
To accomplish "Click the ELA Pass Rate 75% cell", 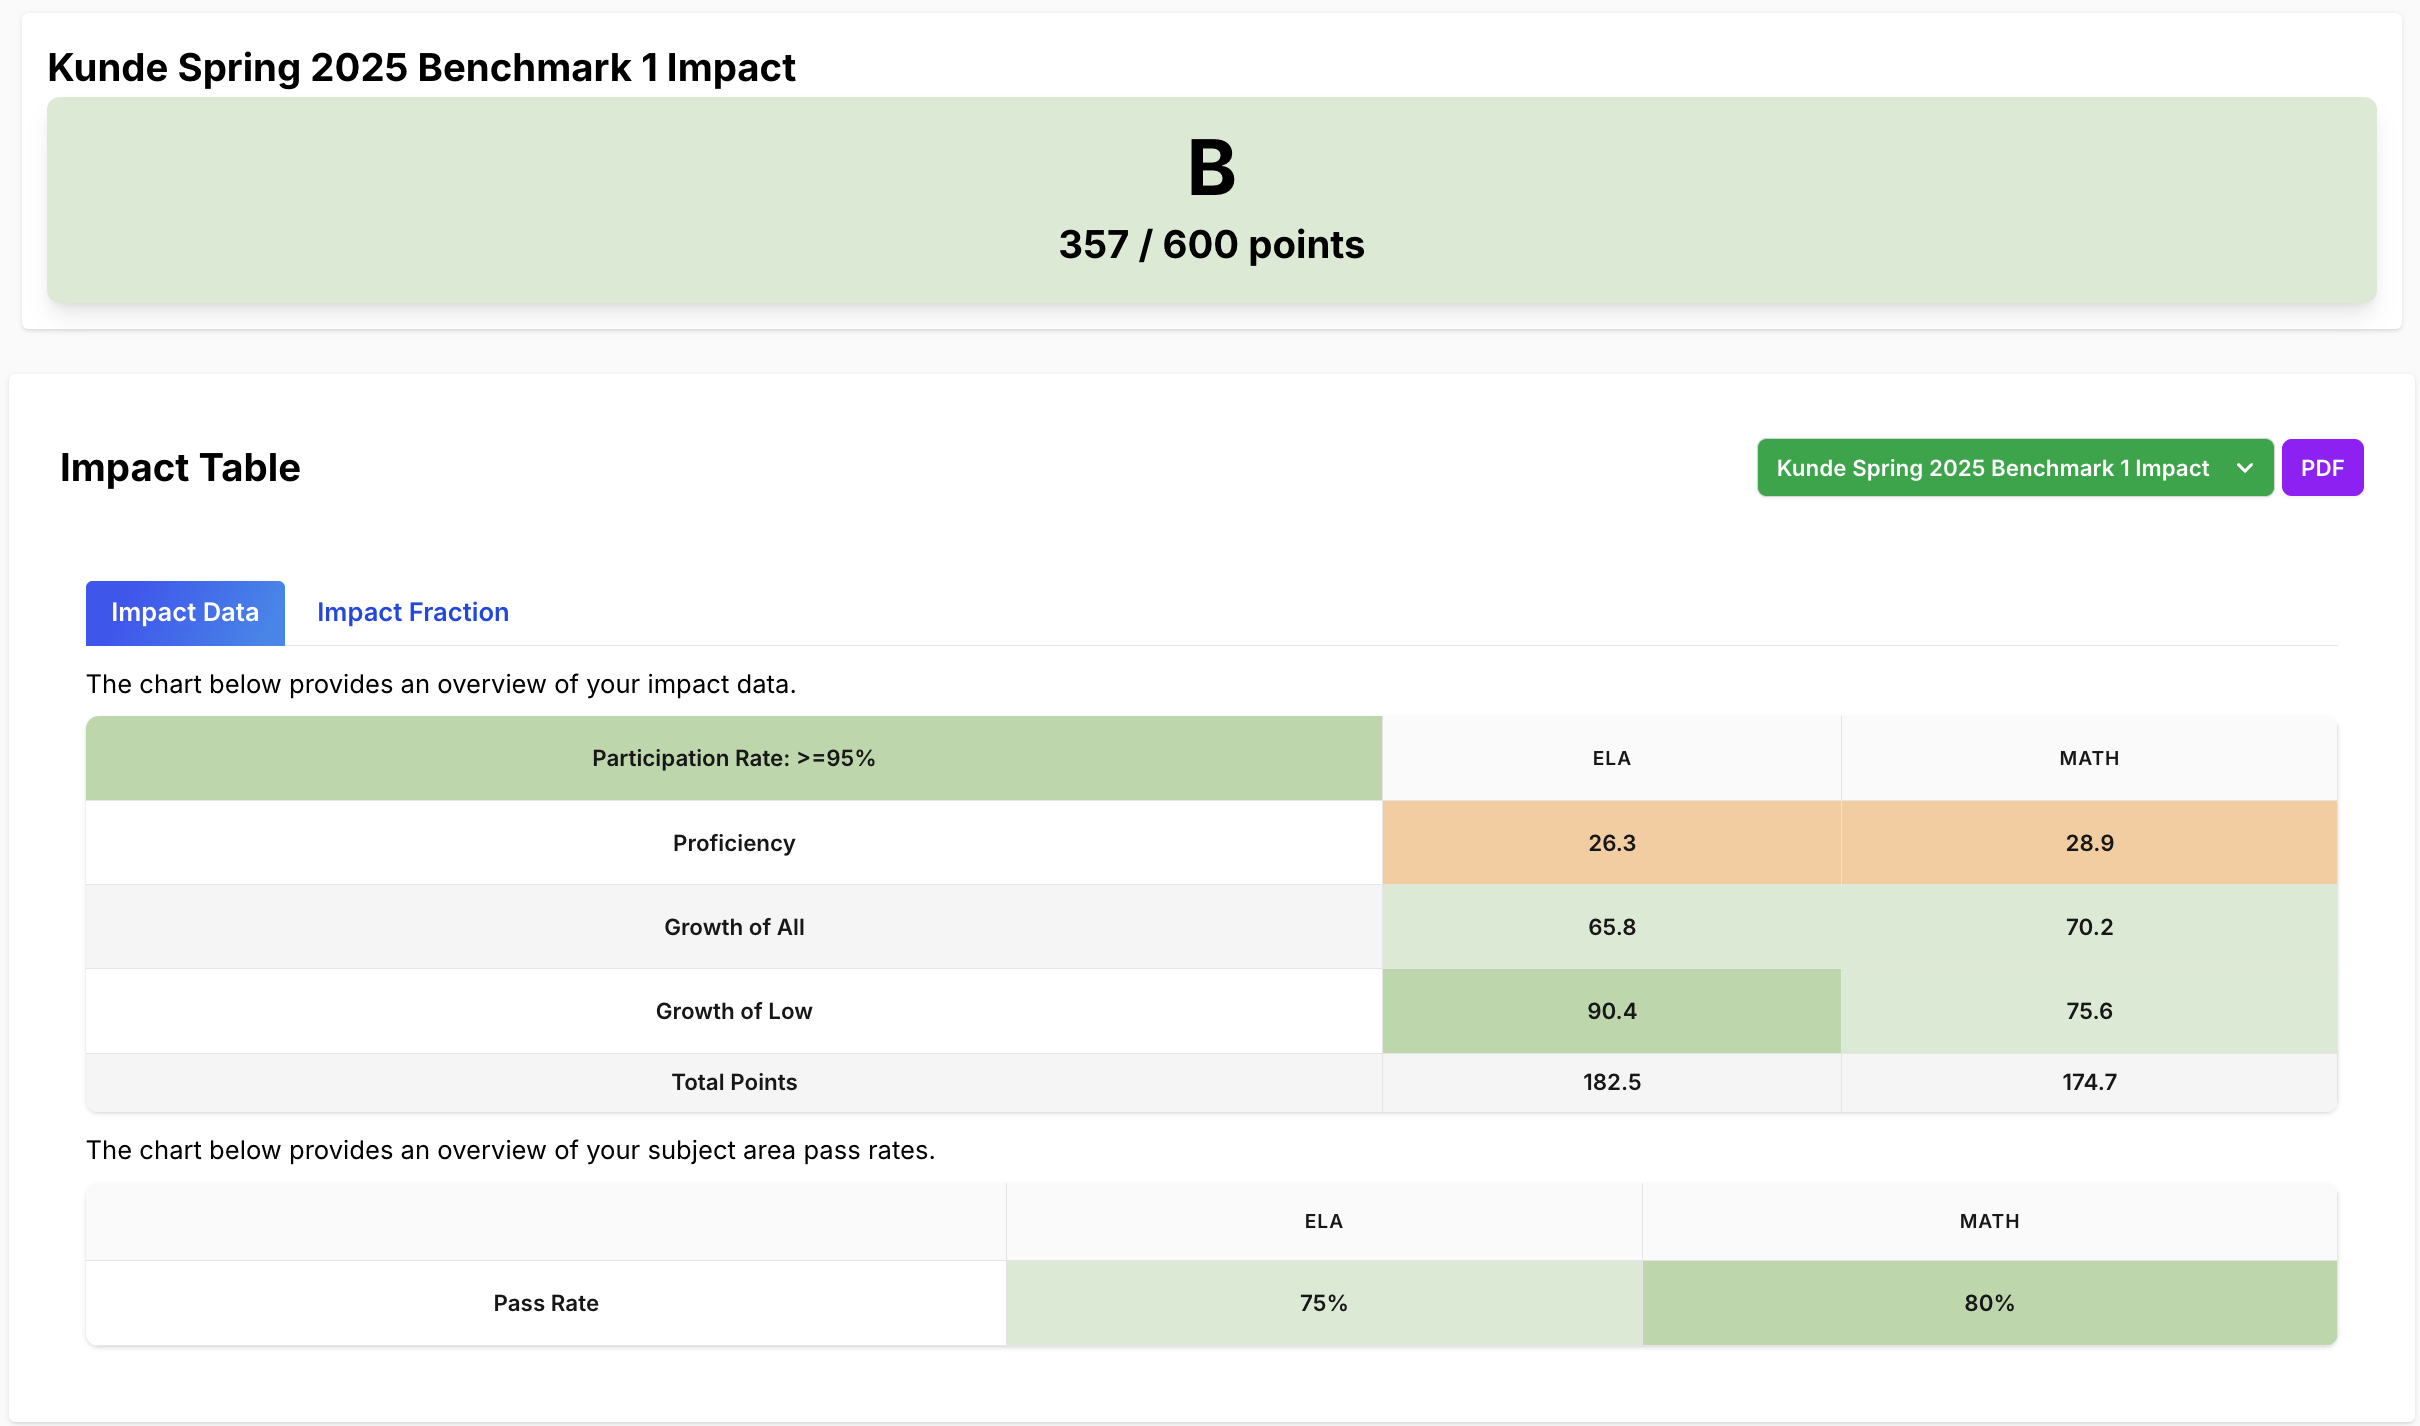I will [x=1323, y=1303].
